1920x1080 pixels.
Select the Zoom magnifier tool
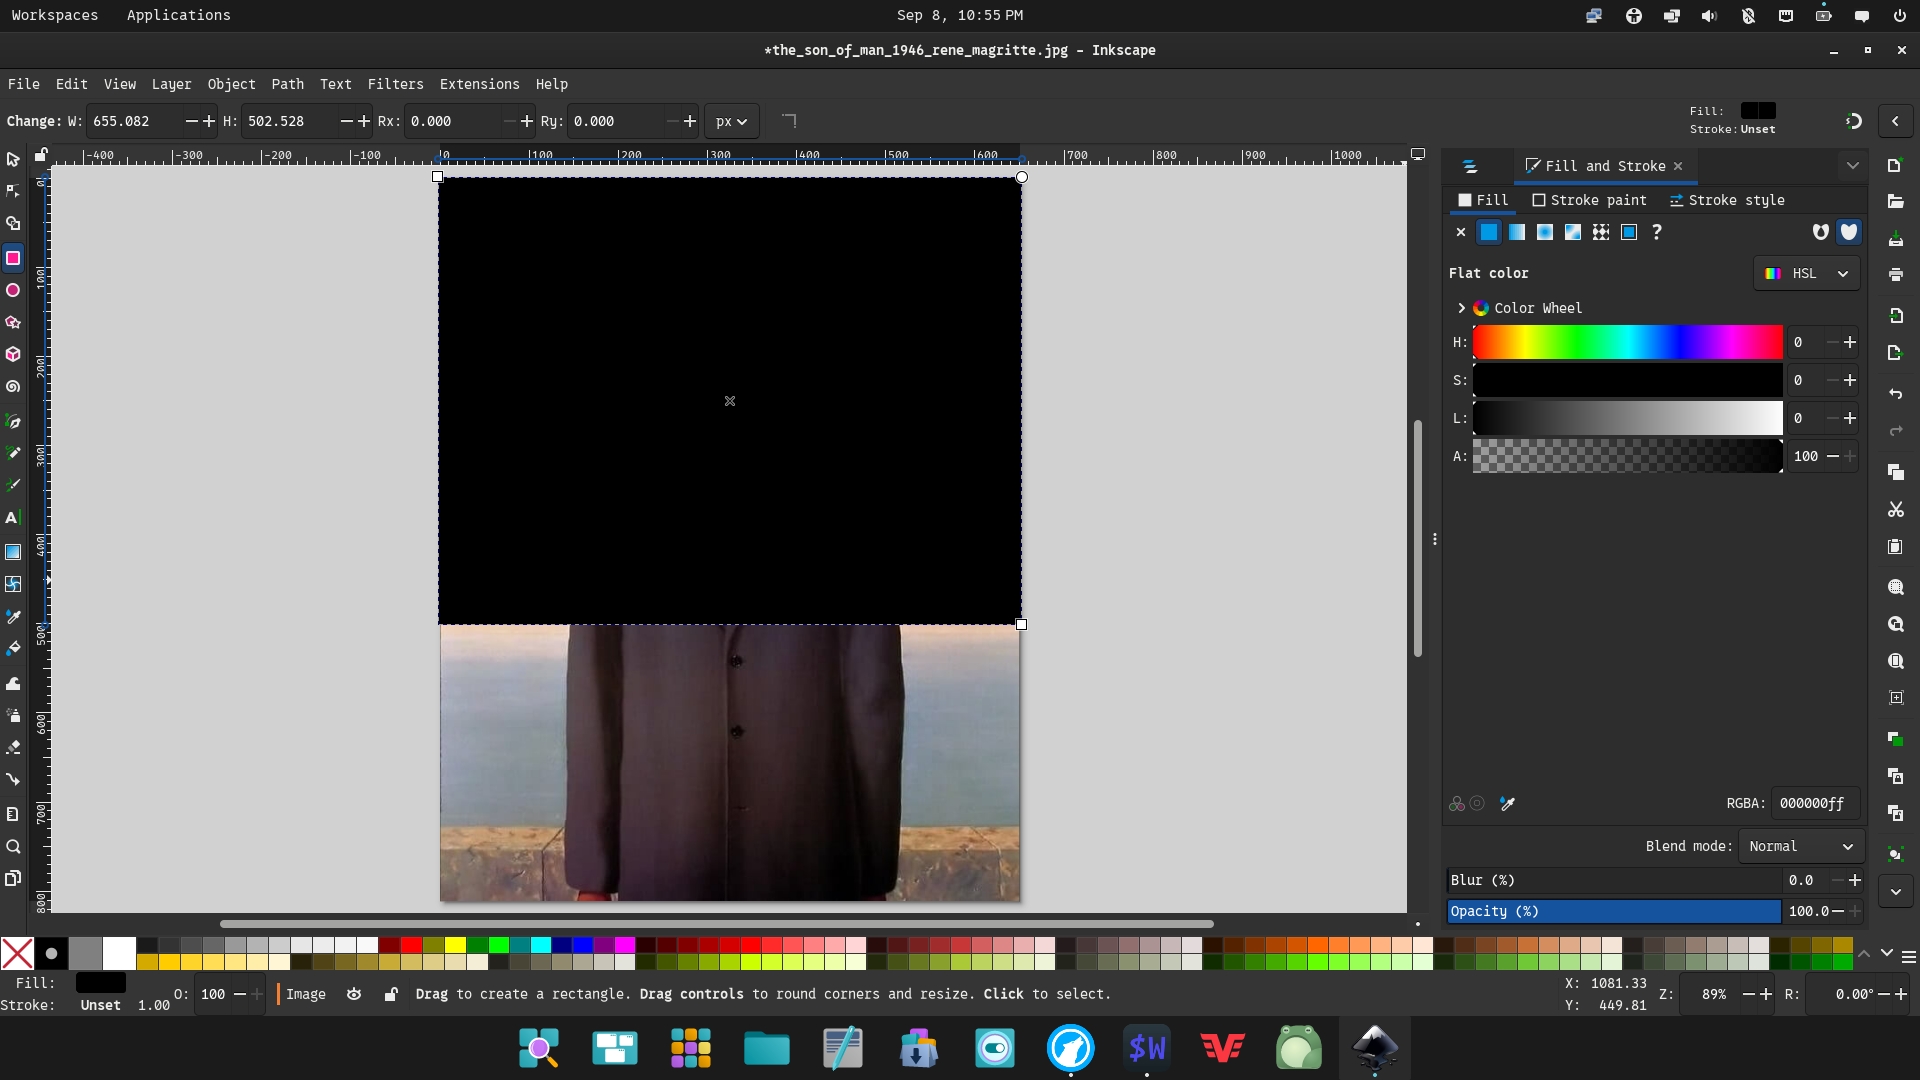13,847
